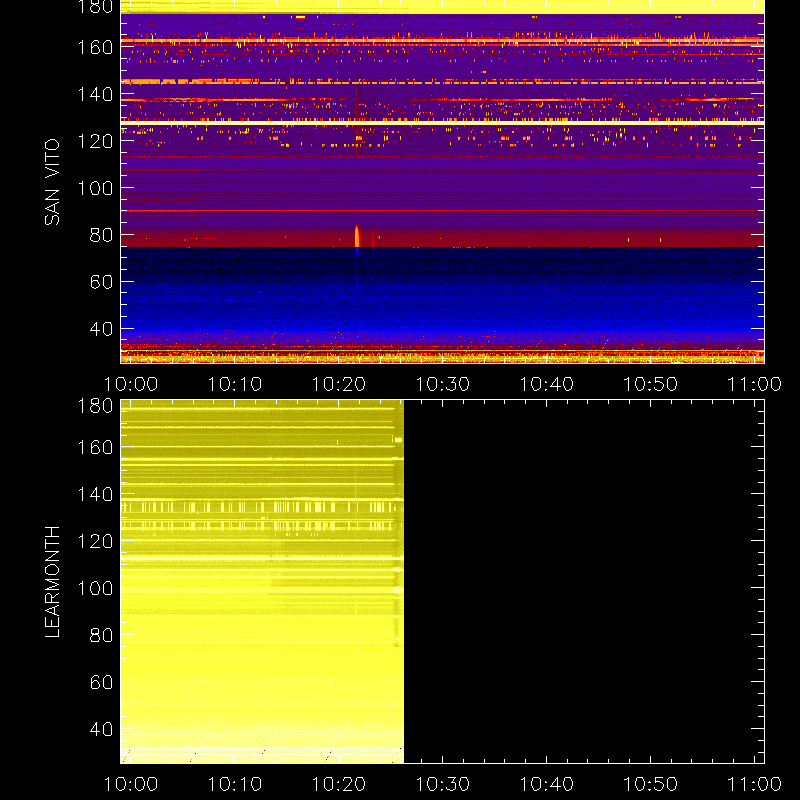Select San Vito plot's 10:00 time label
Screen dimensions: 800x800
point(131,384)
